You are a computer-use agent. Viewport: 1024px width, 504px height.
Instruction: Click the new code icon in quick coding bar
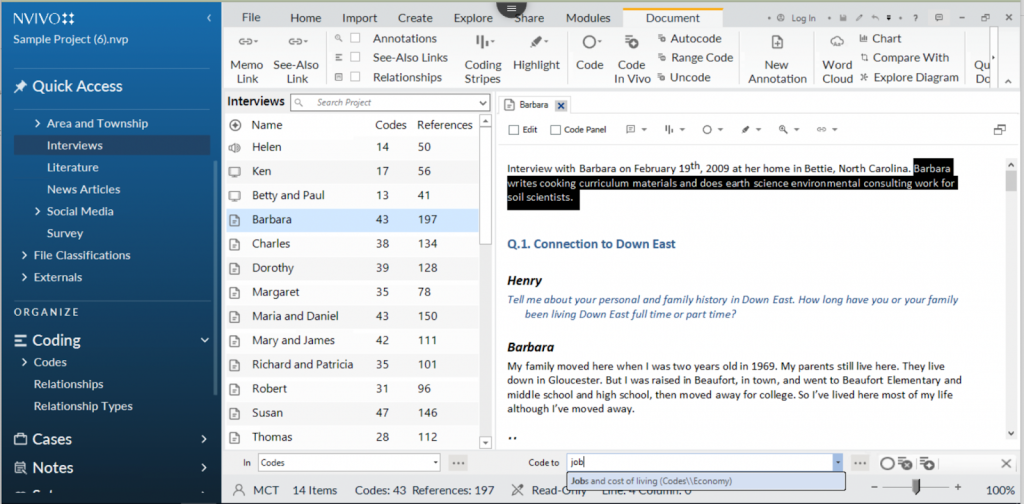(926, 463)
